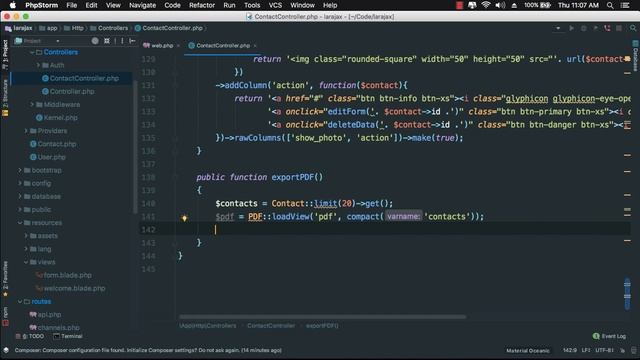Viewport: 640px width, 360px height.
Task: Expand the public folder
Action: (x=20, y=209)
